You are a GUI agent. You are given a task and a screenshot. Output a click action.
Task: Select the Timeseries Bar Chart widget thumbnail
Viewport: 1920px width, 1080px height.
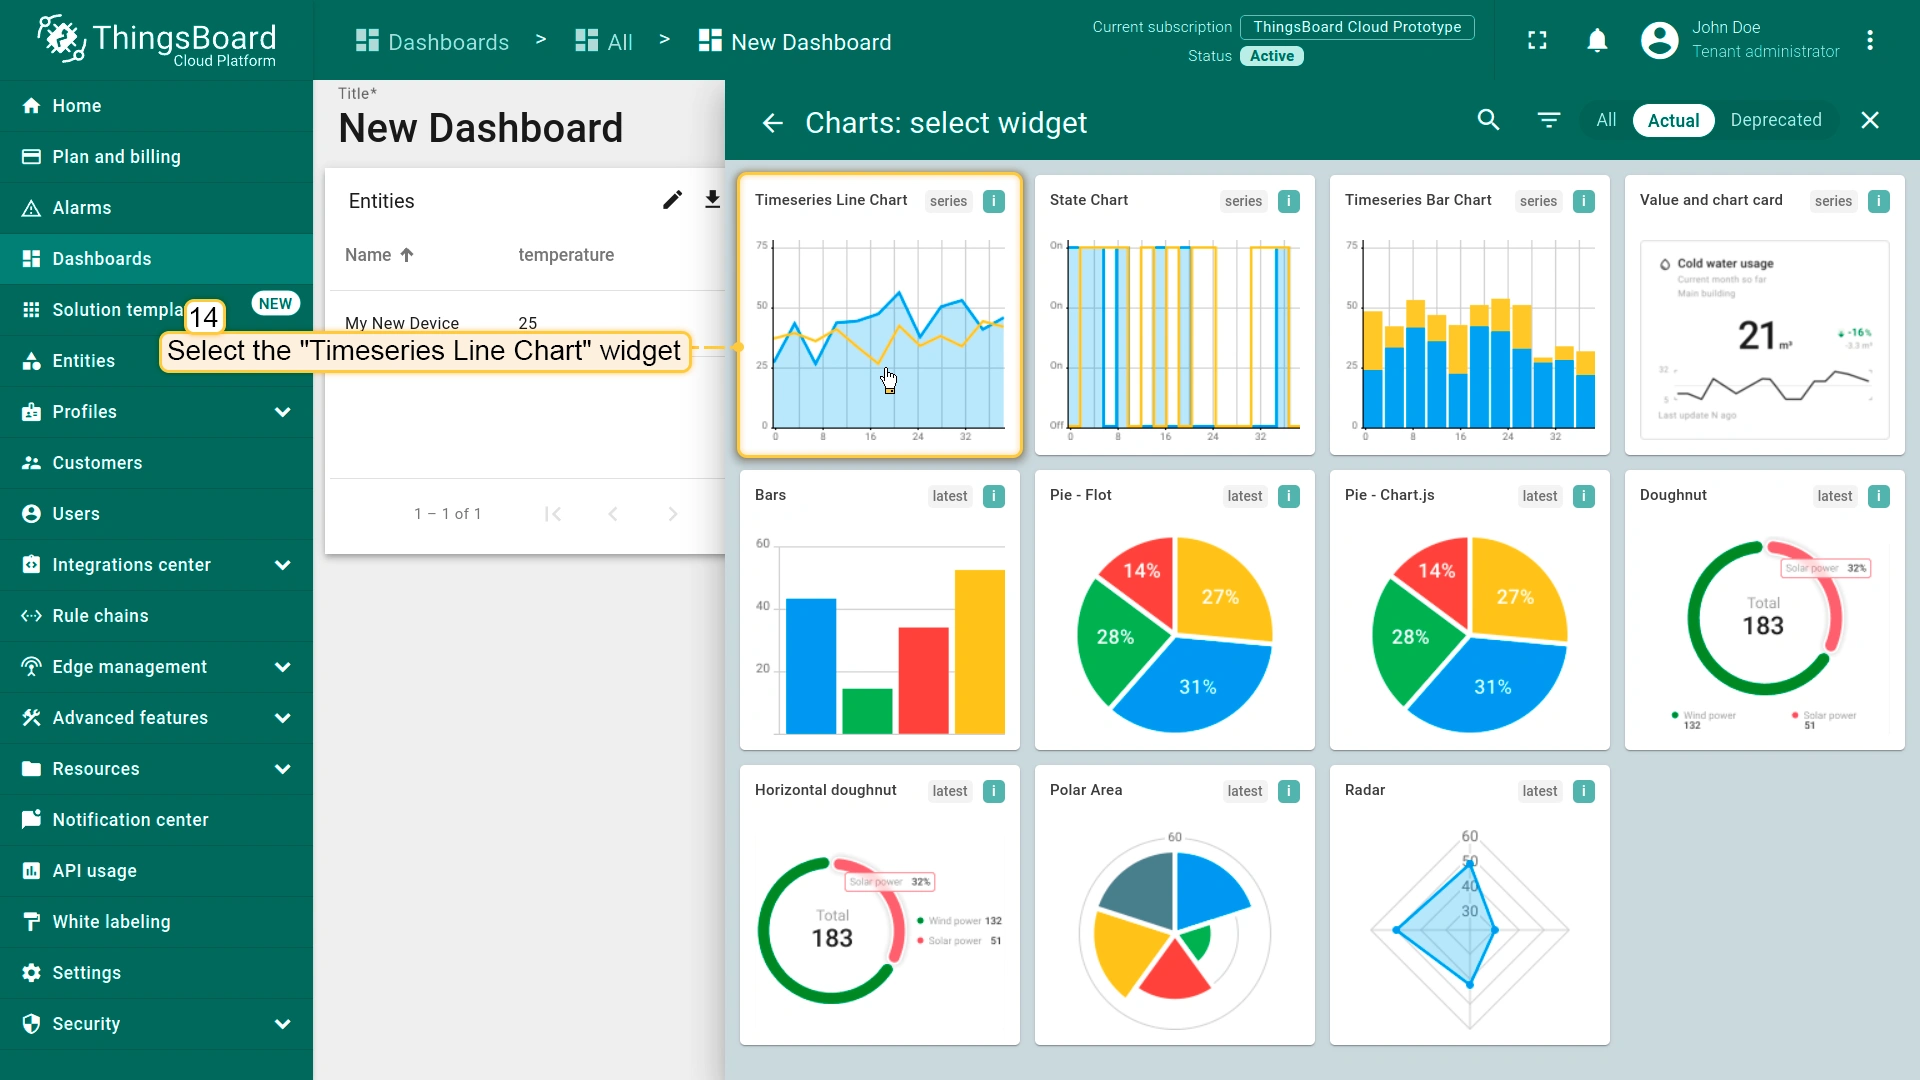1469,335
